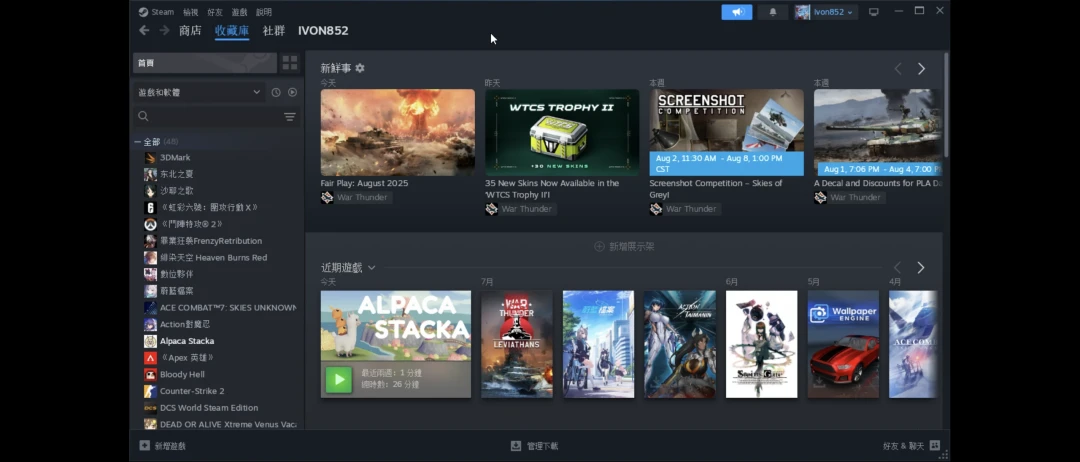Collapse the 全部 game list category
Screen dimensions: 1080x462
138,142
